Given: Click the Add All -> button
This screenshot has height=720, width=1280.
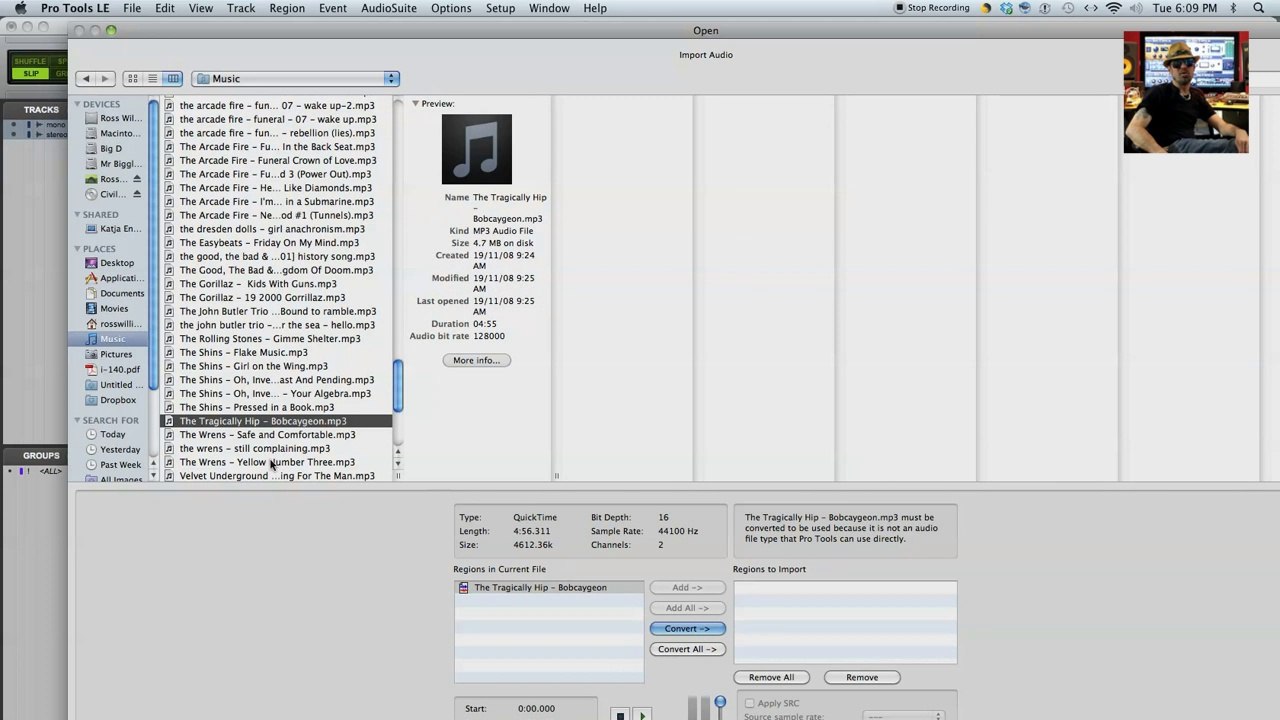Looking at the screenshot, I should (687, 608).
